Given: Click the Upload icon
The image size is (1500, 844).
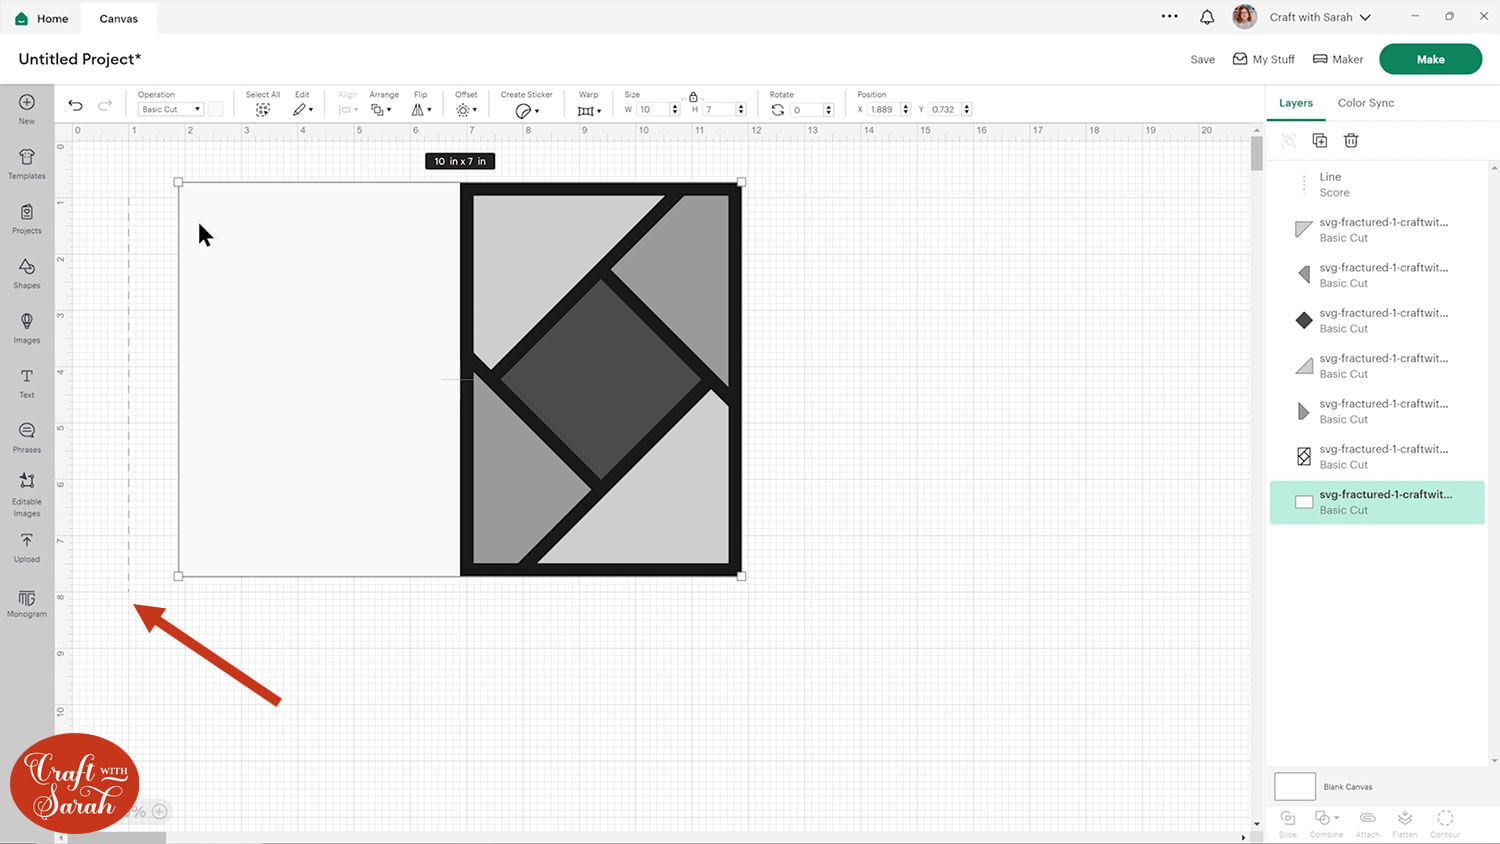Looking at the screenshot, I should pyautogui.click(x=27, y=547).
